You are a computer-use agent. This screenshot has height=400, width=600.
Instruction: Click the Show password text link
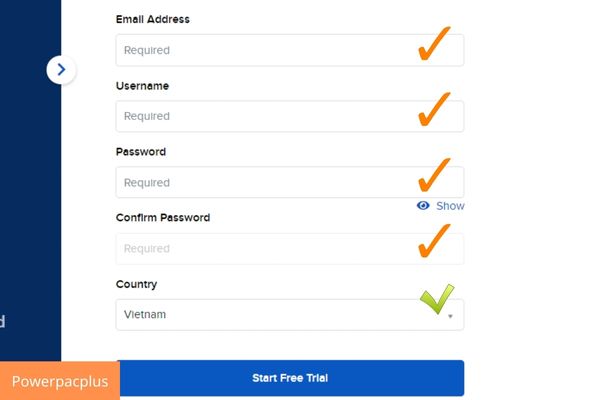(x=450, y=206)
